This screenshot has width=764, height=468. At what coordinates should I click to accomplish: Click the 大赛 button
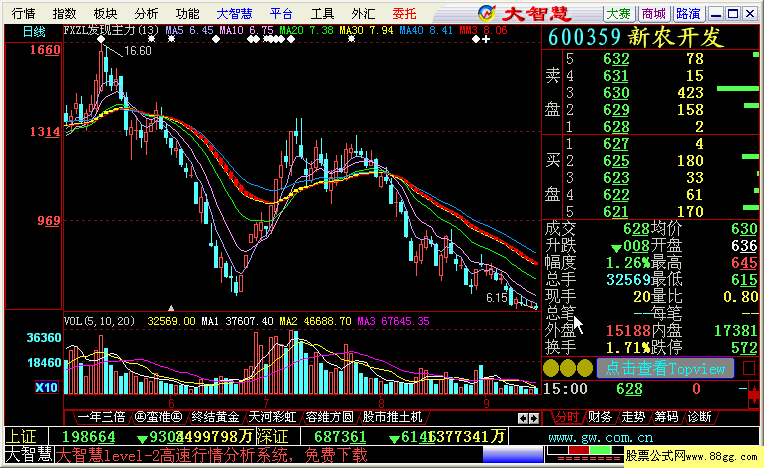pyautogui.click(x=618, y=14)
